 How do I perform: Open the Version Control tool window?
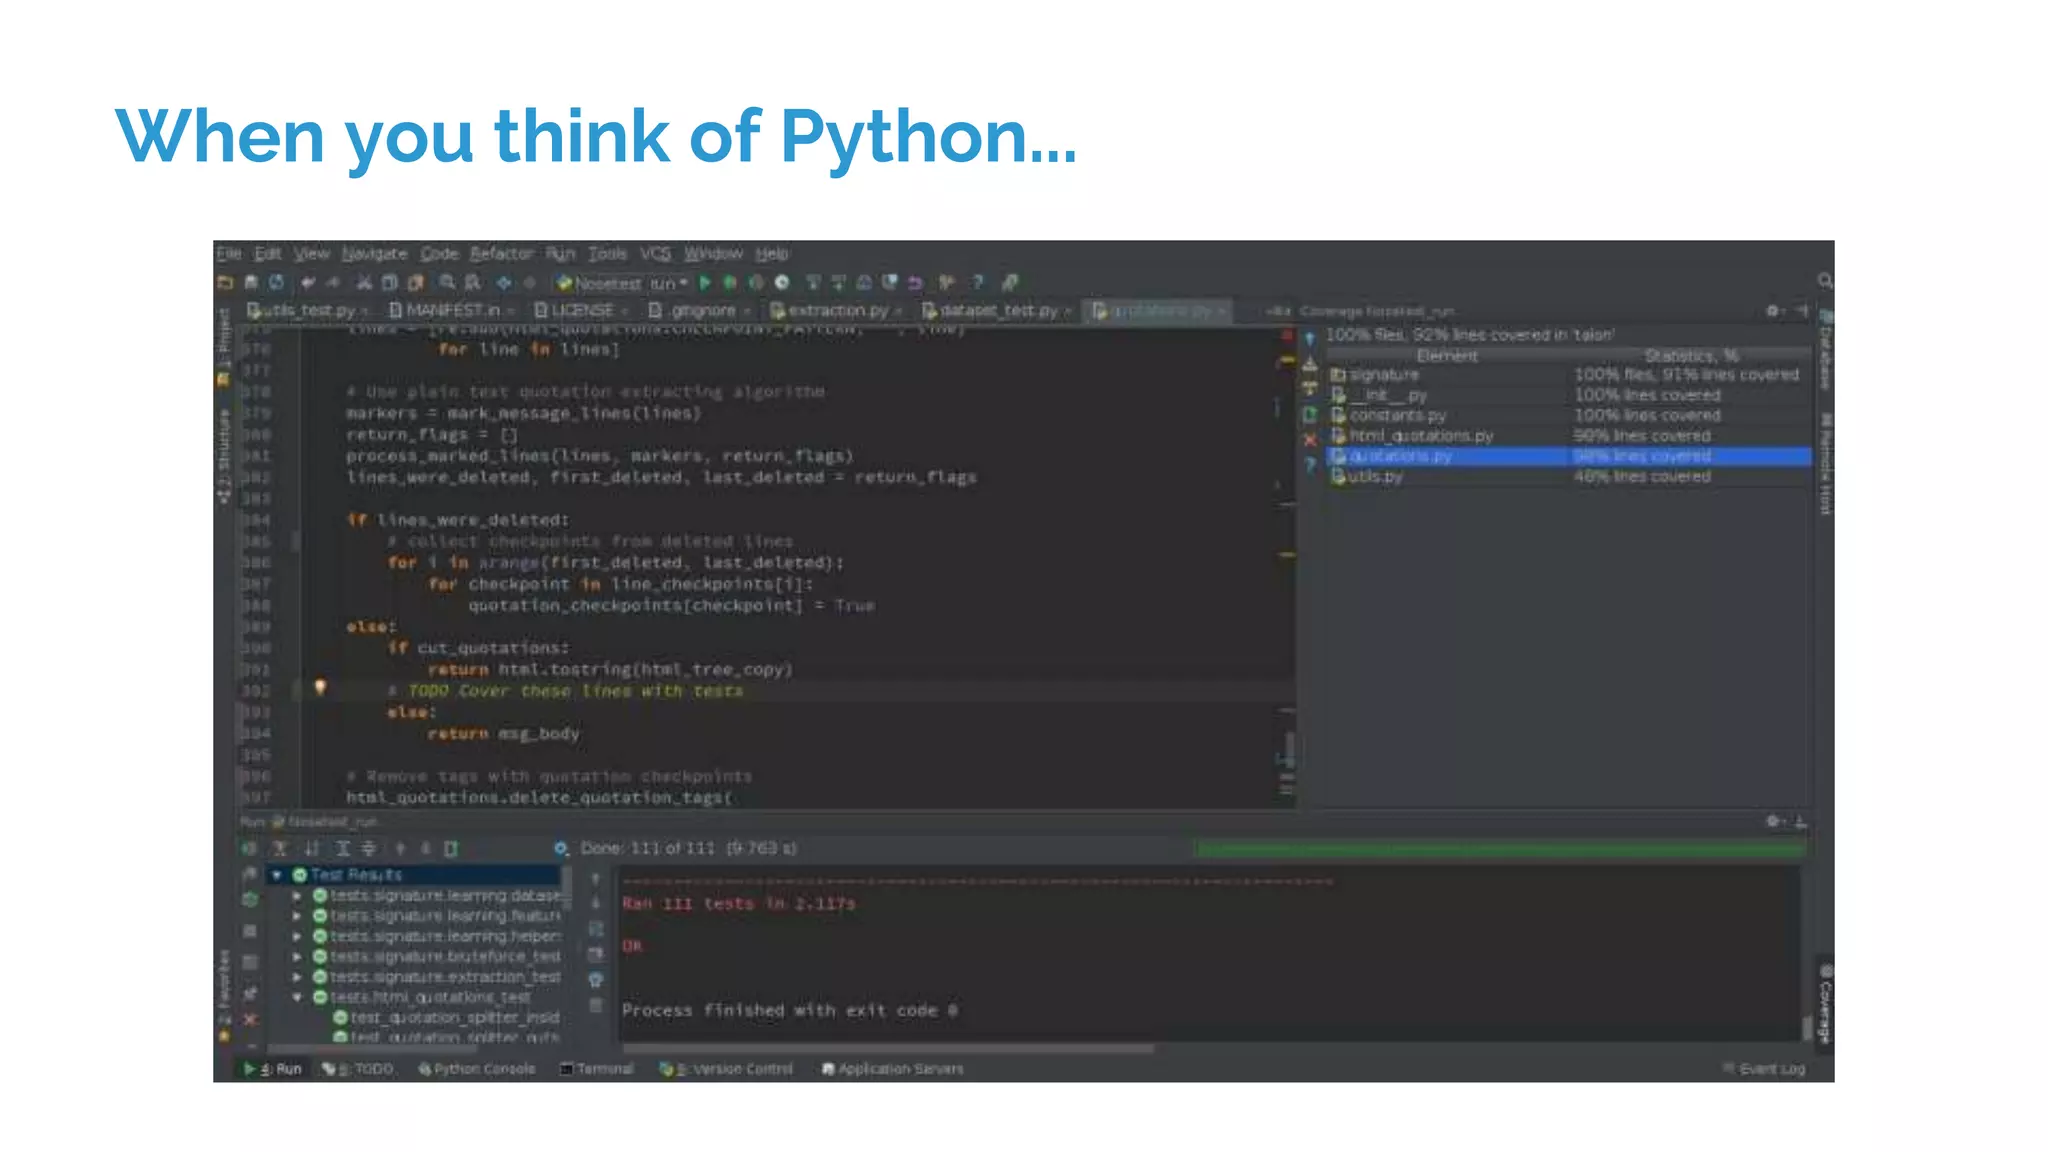pyautogui.click(x=726, y=1069)
